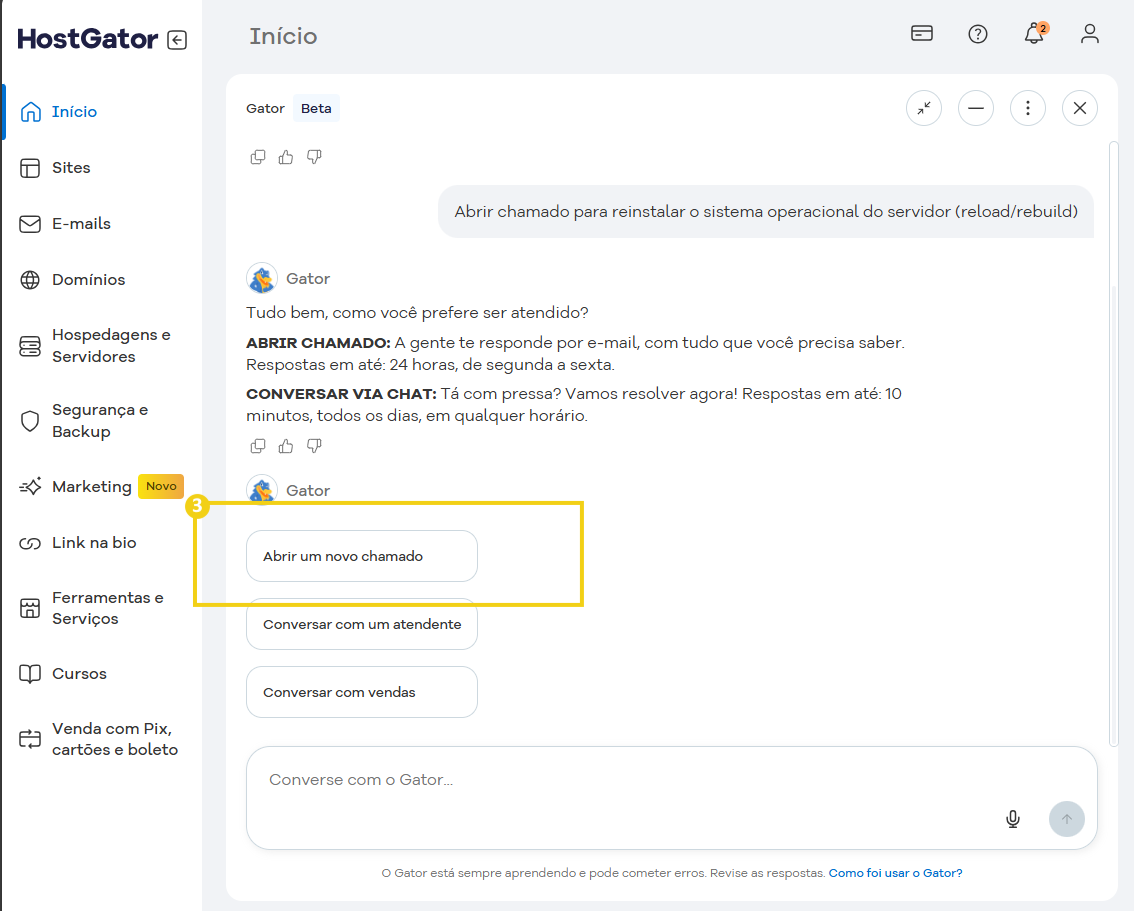Click the payment card icon in header
1134x911 pixels.
click(x=921, y=34)
